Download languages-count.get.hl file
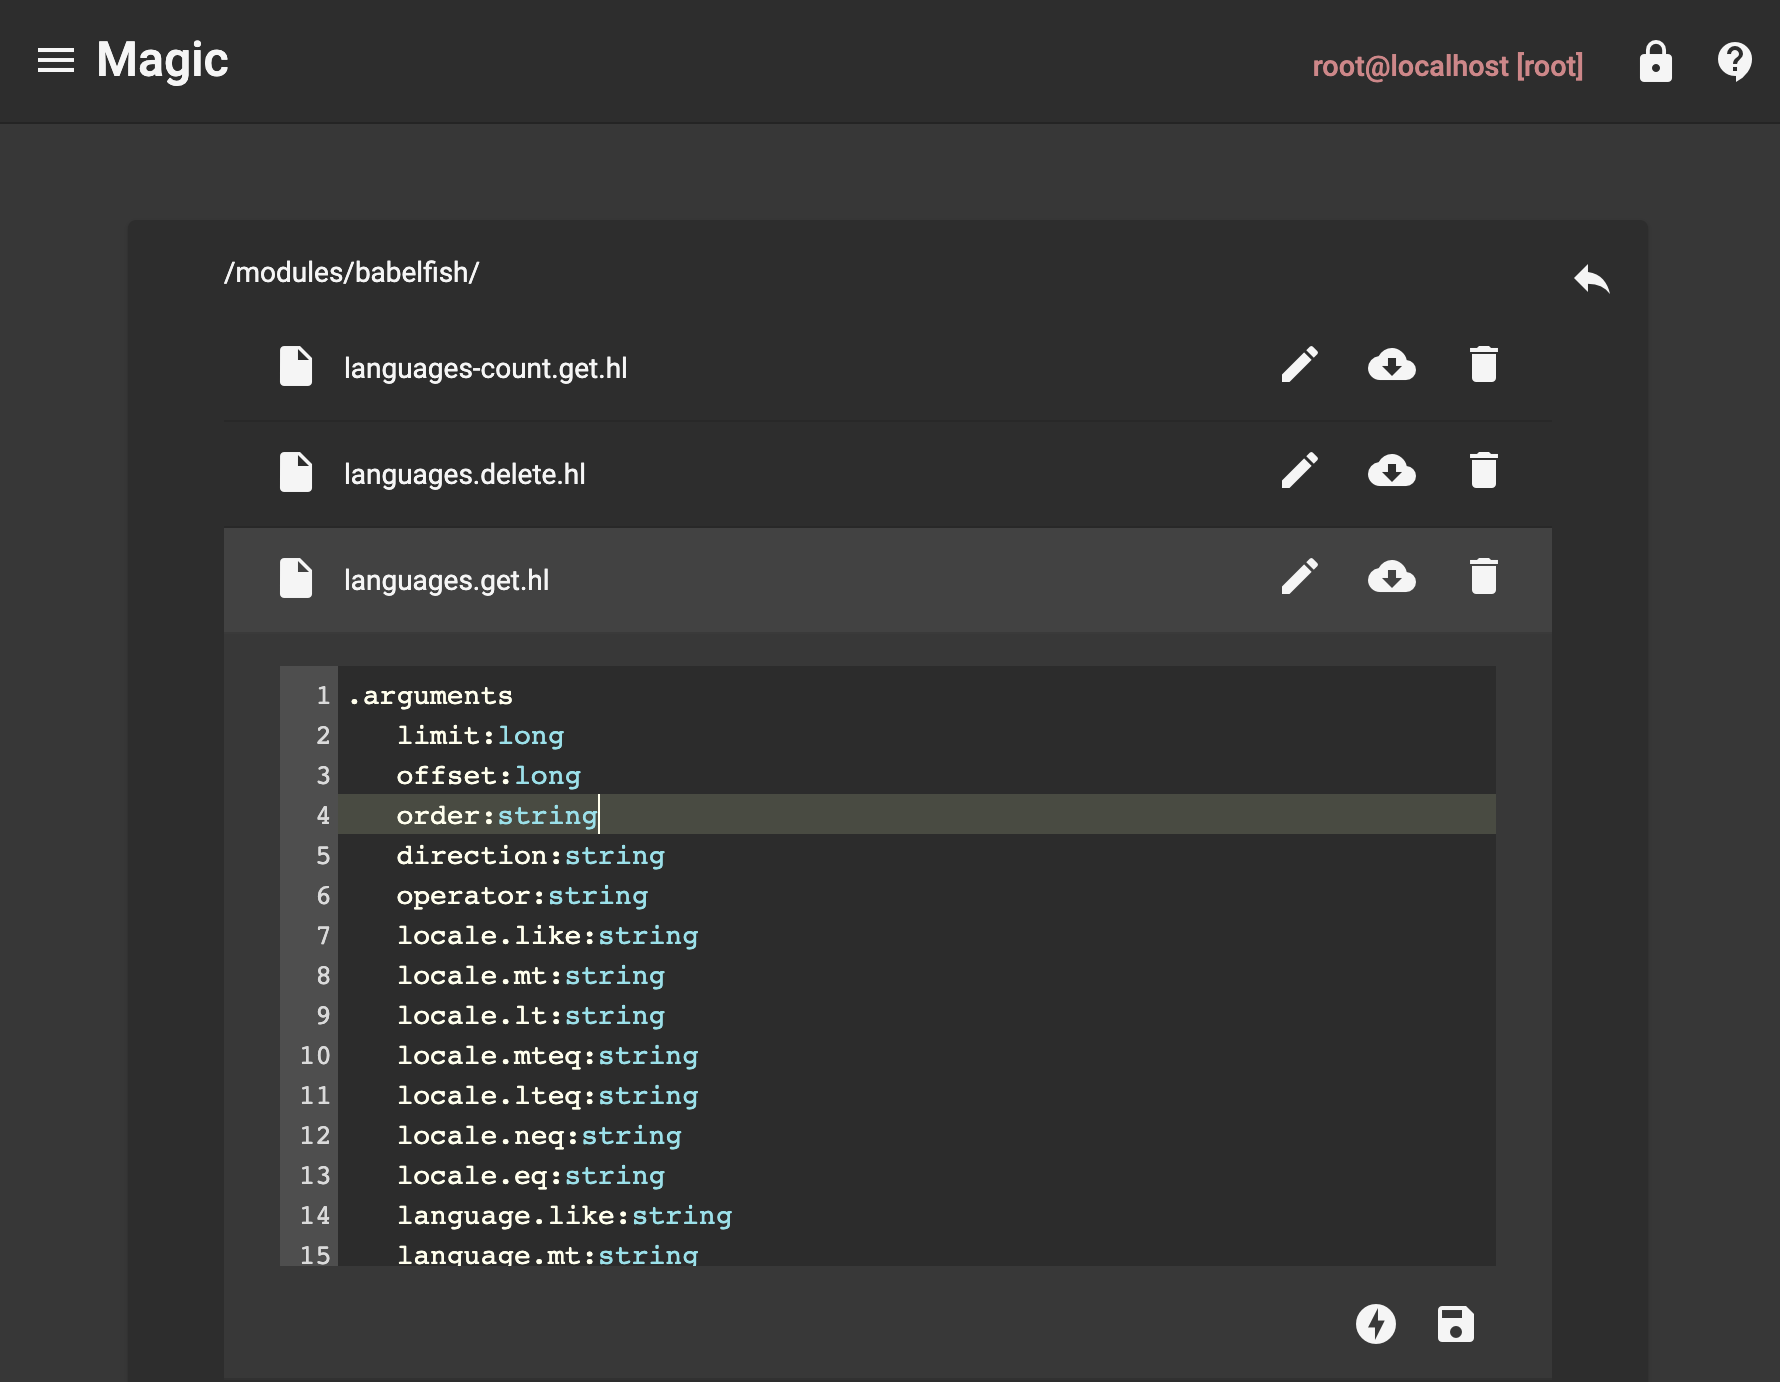This screenshot has height=1382, width=1780. coord(1391,365)
